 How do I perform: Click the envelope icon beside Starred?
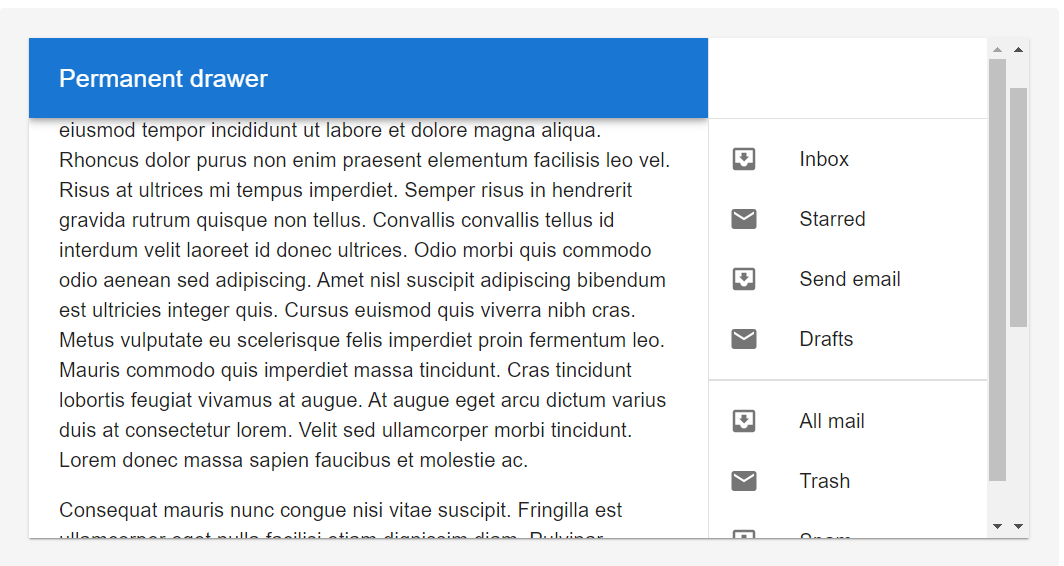[x=744, y=219]
